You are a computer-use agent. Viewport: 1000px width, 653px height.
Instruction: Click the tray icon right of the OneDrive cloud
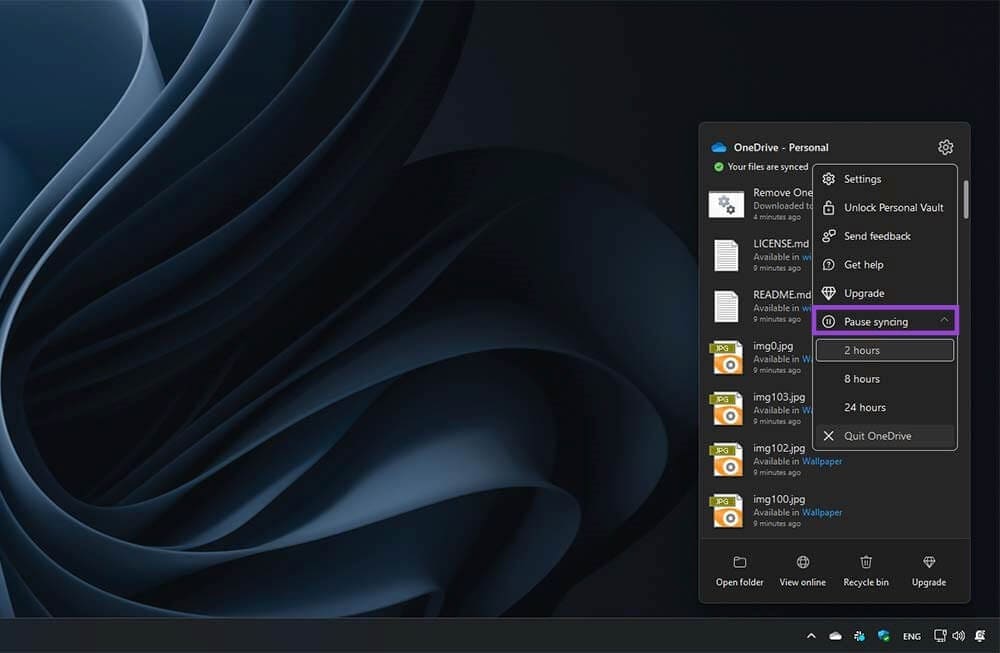[x=859, y=636]
